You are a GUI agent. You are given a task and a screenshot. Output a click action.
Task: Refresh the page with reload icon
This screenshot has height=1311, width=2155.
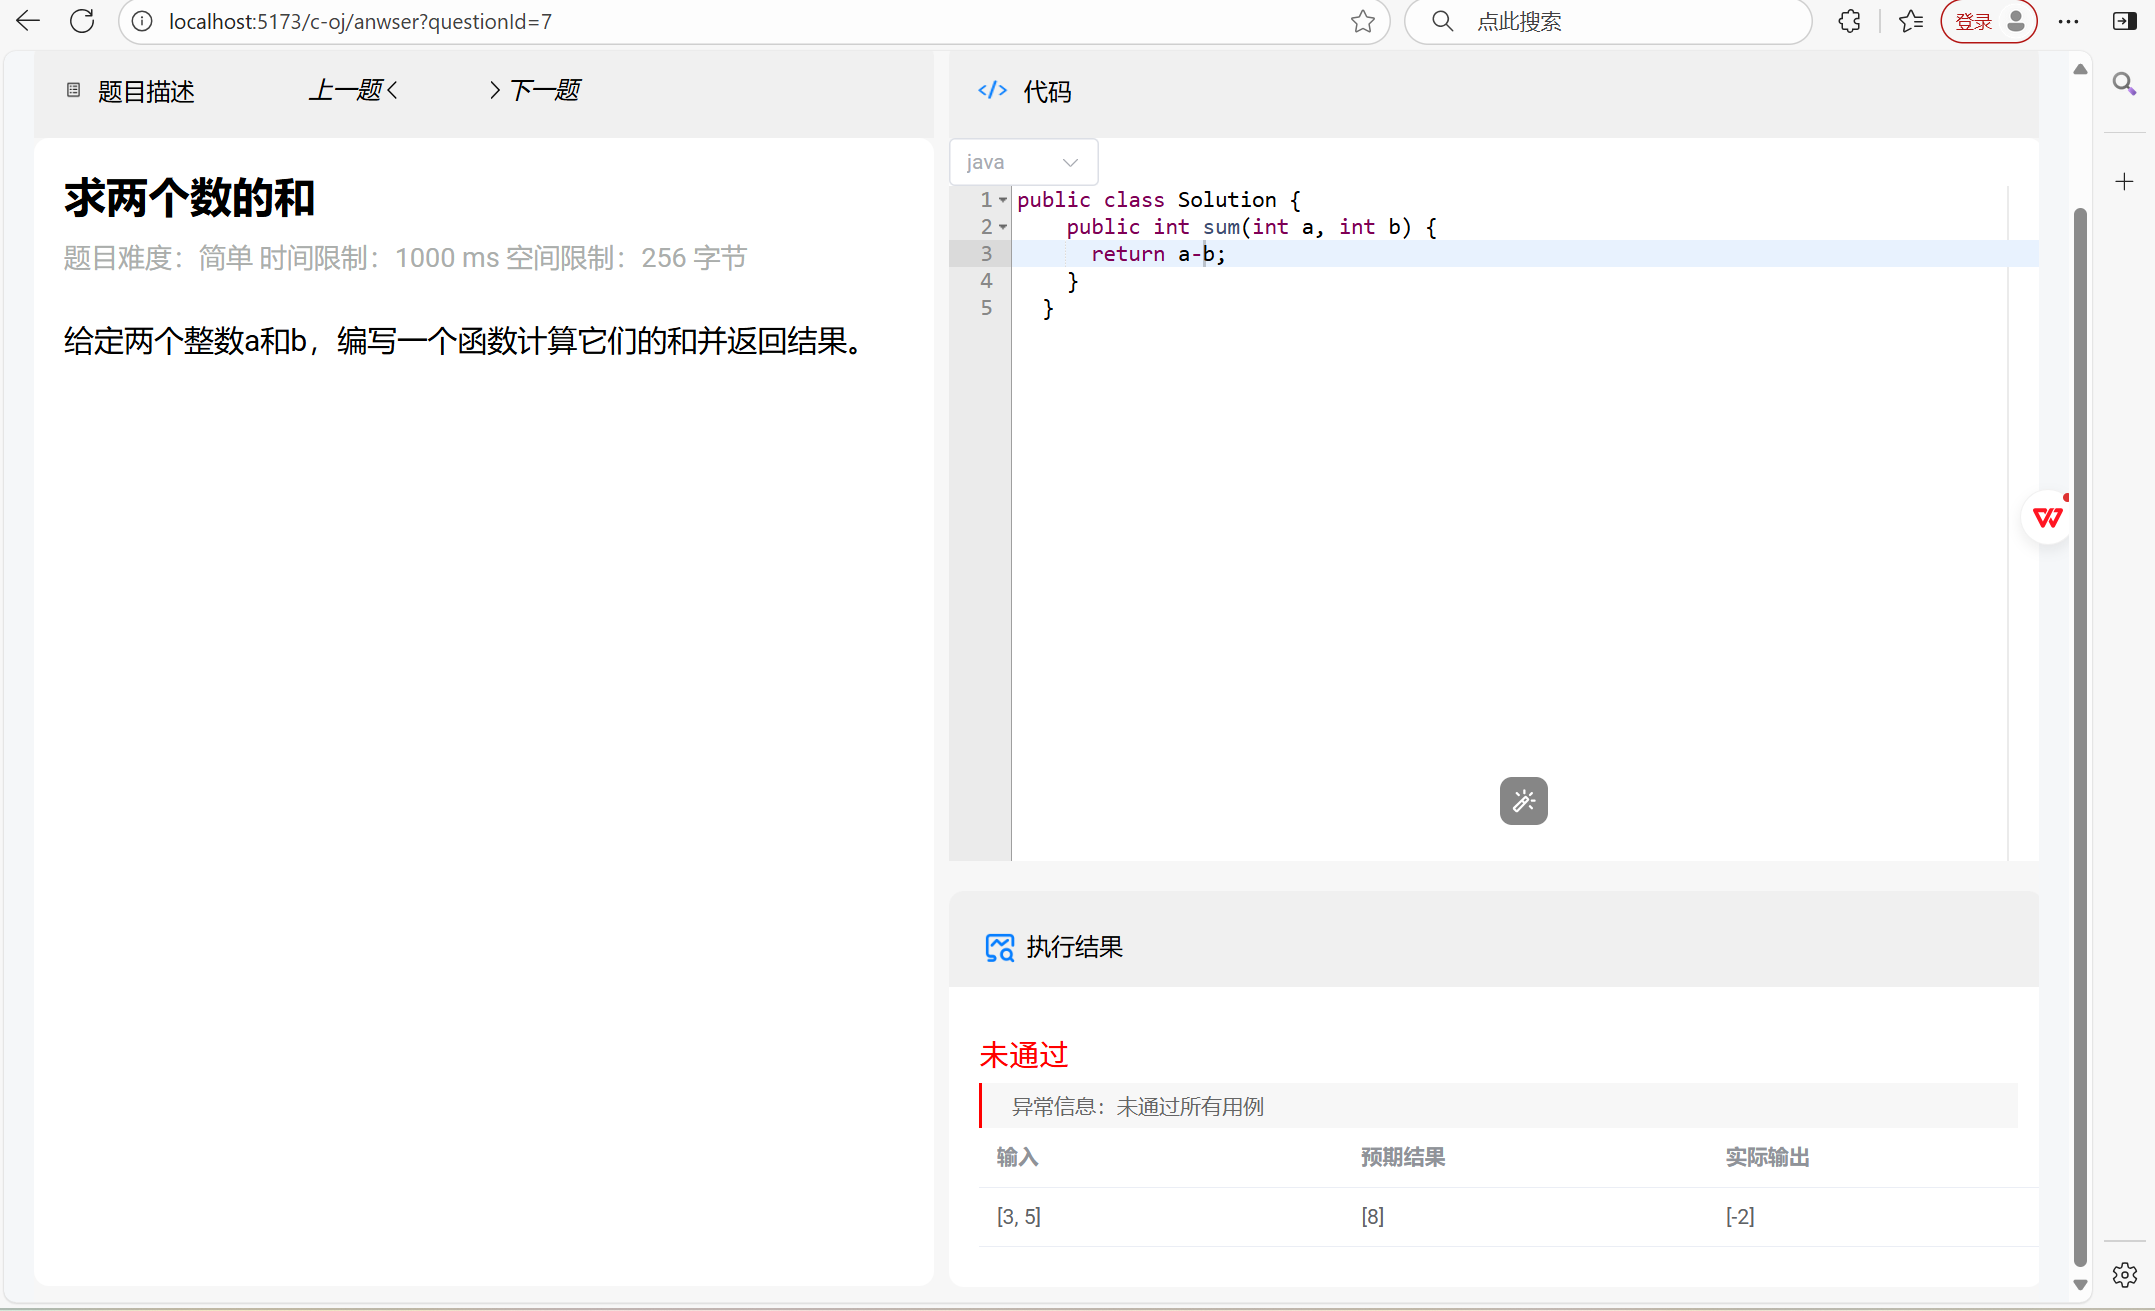82,21
